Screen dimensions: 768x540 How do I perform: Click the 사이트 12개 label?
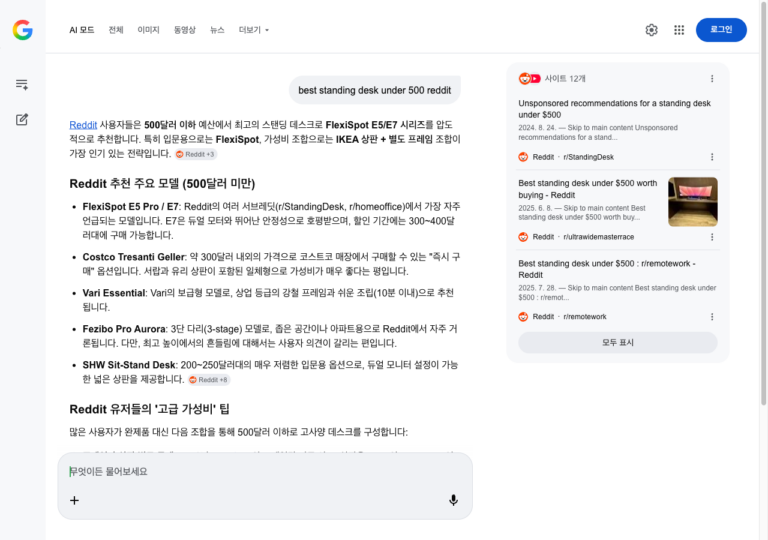565,78
